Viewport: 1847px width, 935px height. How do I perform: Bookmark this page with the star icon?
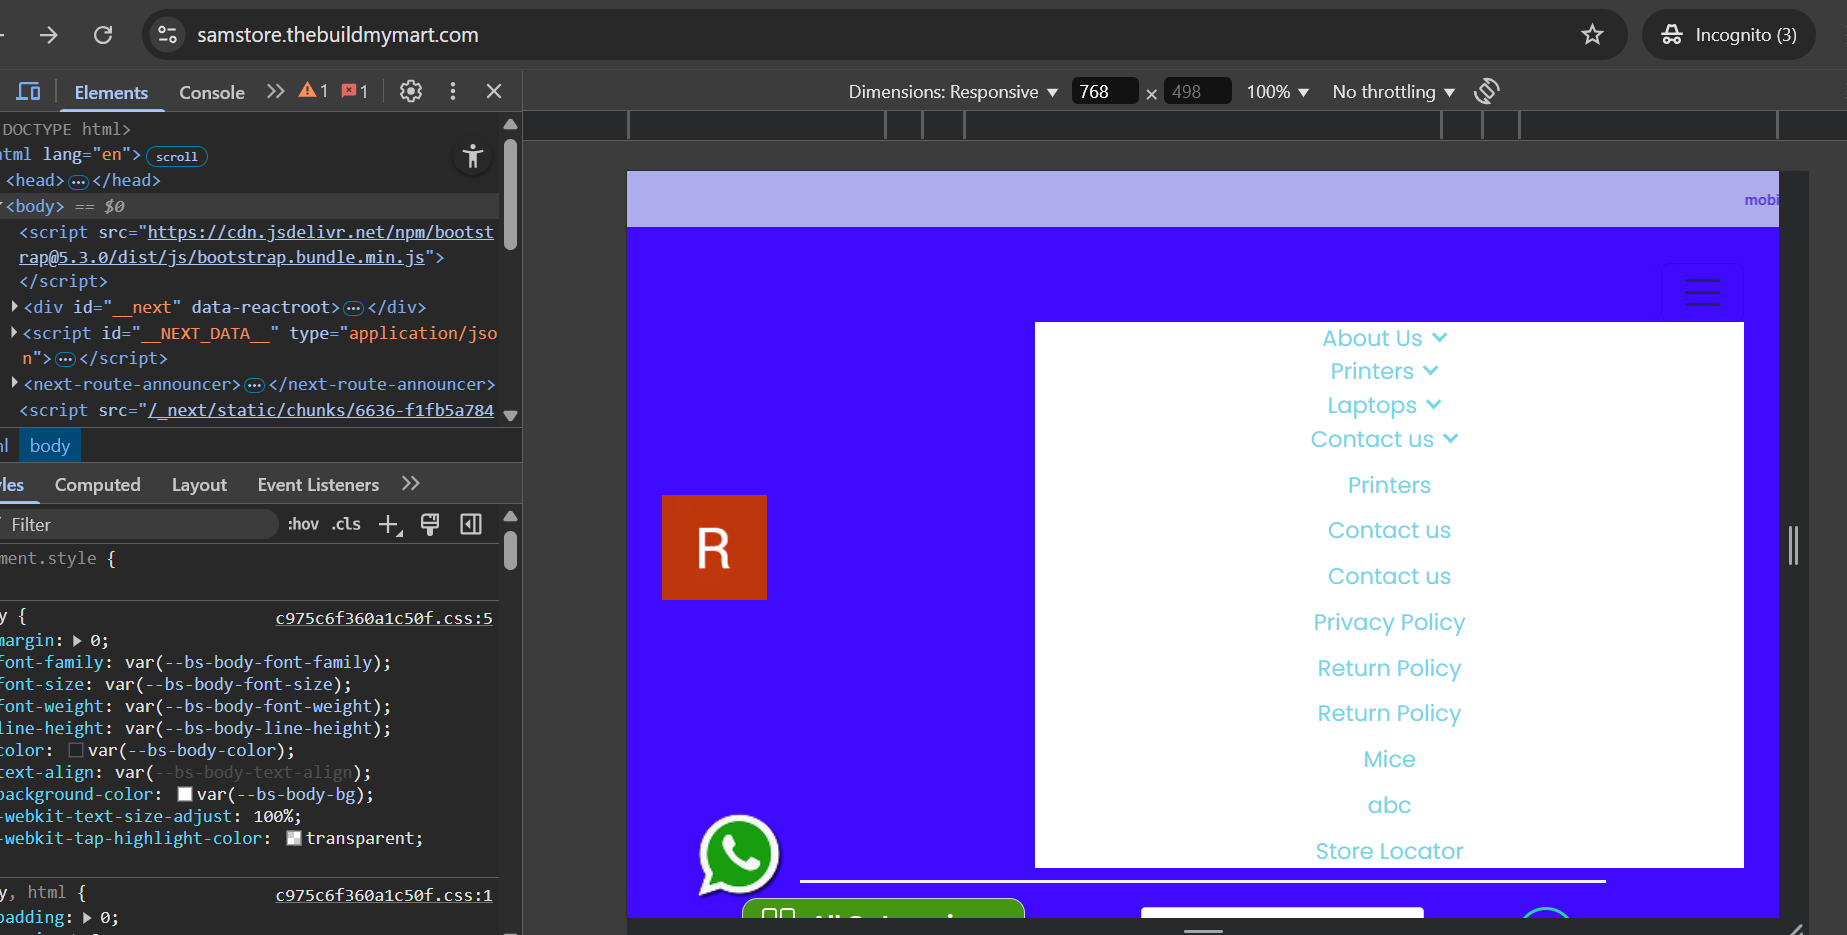click(1592, 35)
